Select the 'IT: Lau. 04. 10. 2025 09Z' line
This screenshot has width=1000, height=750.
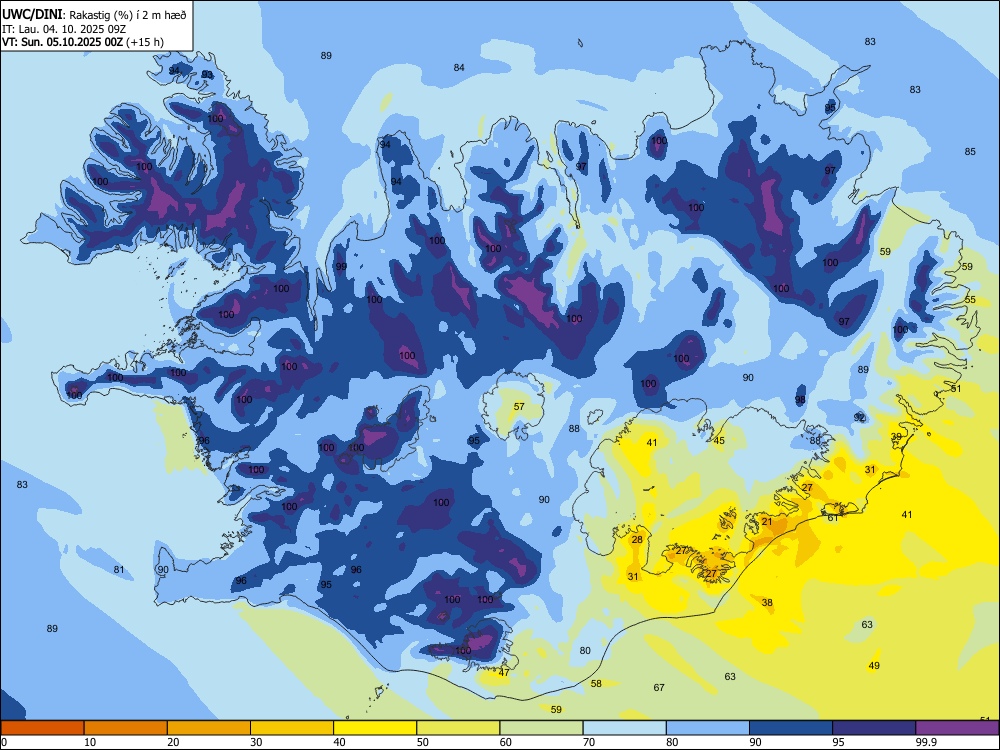coord(64,29)
